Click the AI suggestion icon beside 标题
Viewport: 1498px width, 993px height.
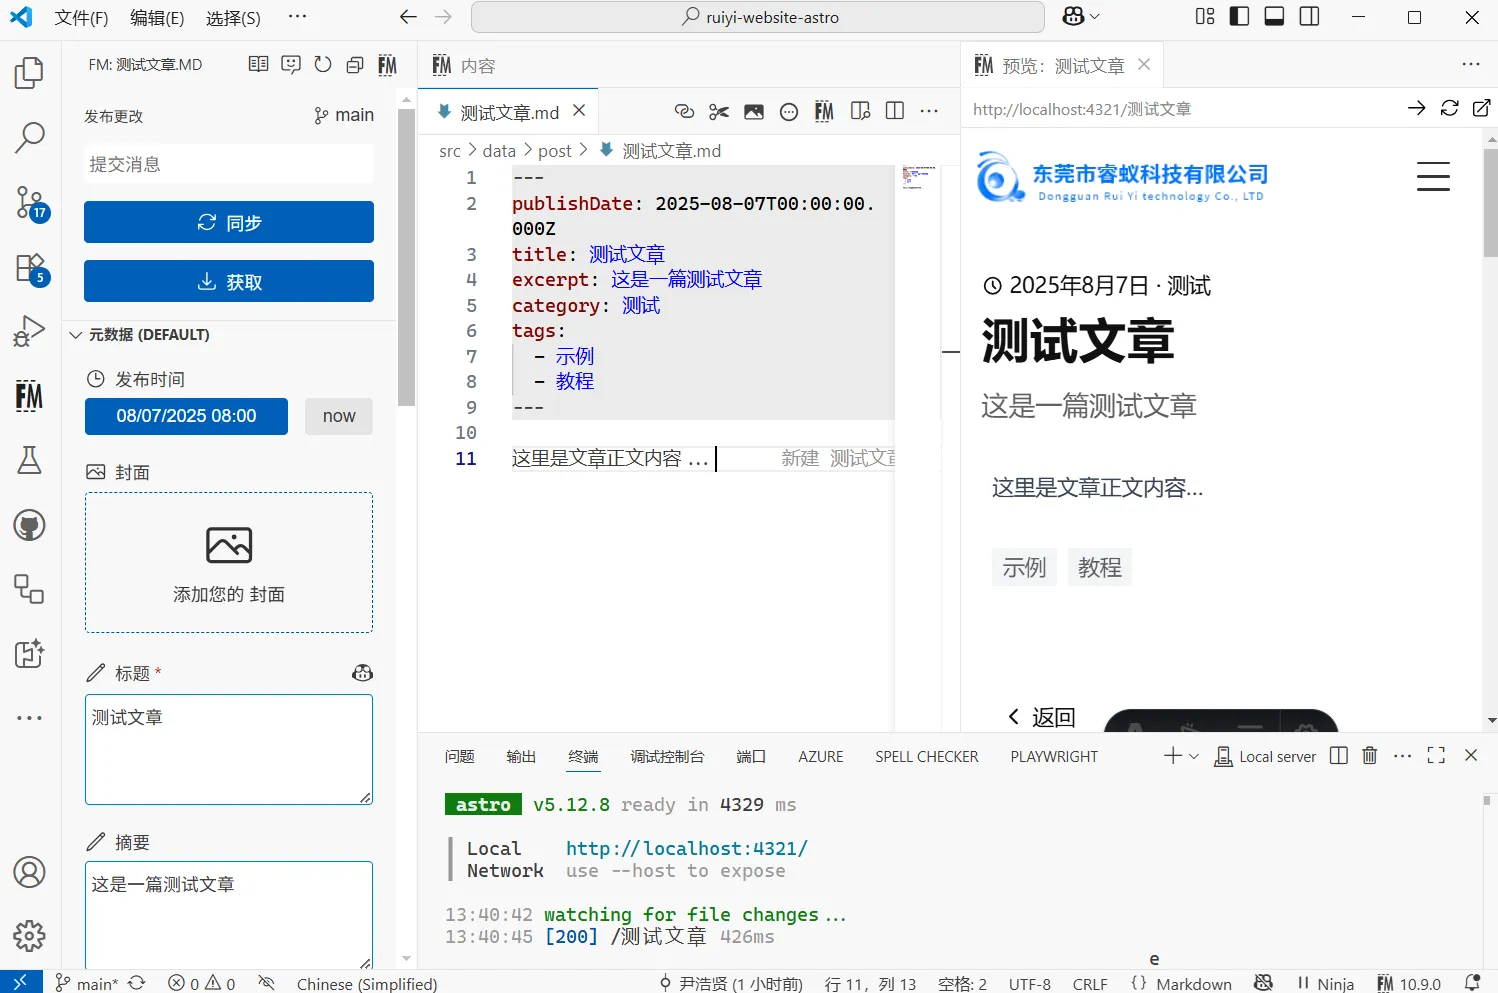pyautogui.click(x=362, y=673)
